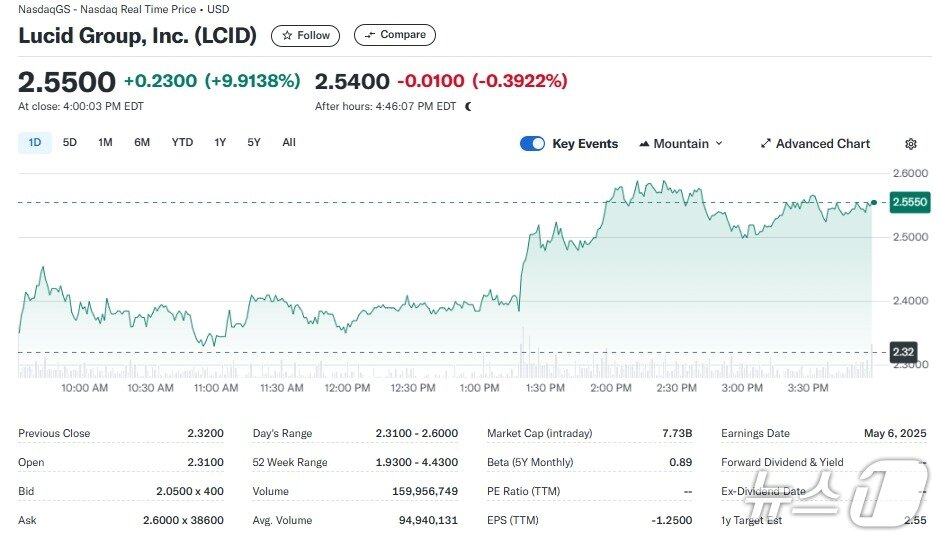Screen dimensions: 942x541
Task: Click the 1:30 PM time axis label
Action: point(545,388)
